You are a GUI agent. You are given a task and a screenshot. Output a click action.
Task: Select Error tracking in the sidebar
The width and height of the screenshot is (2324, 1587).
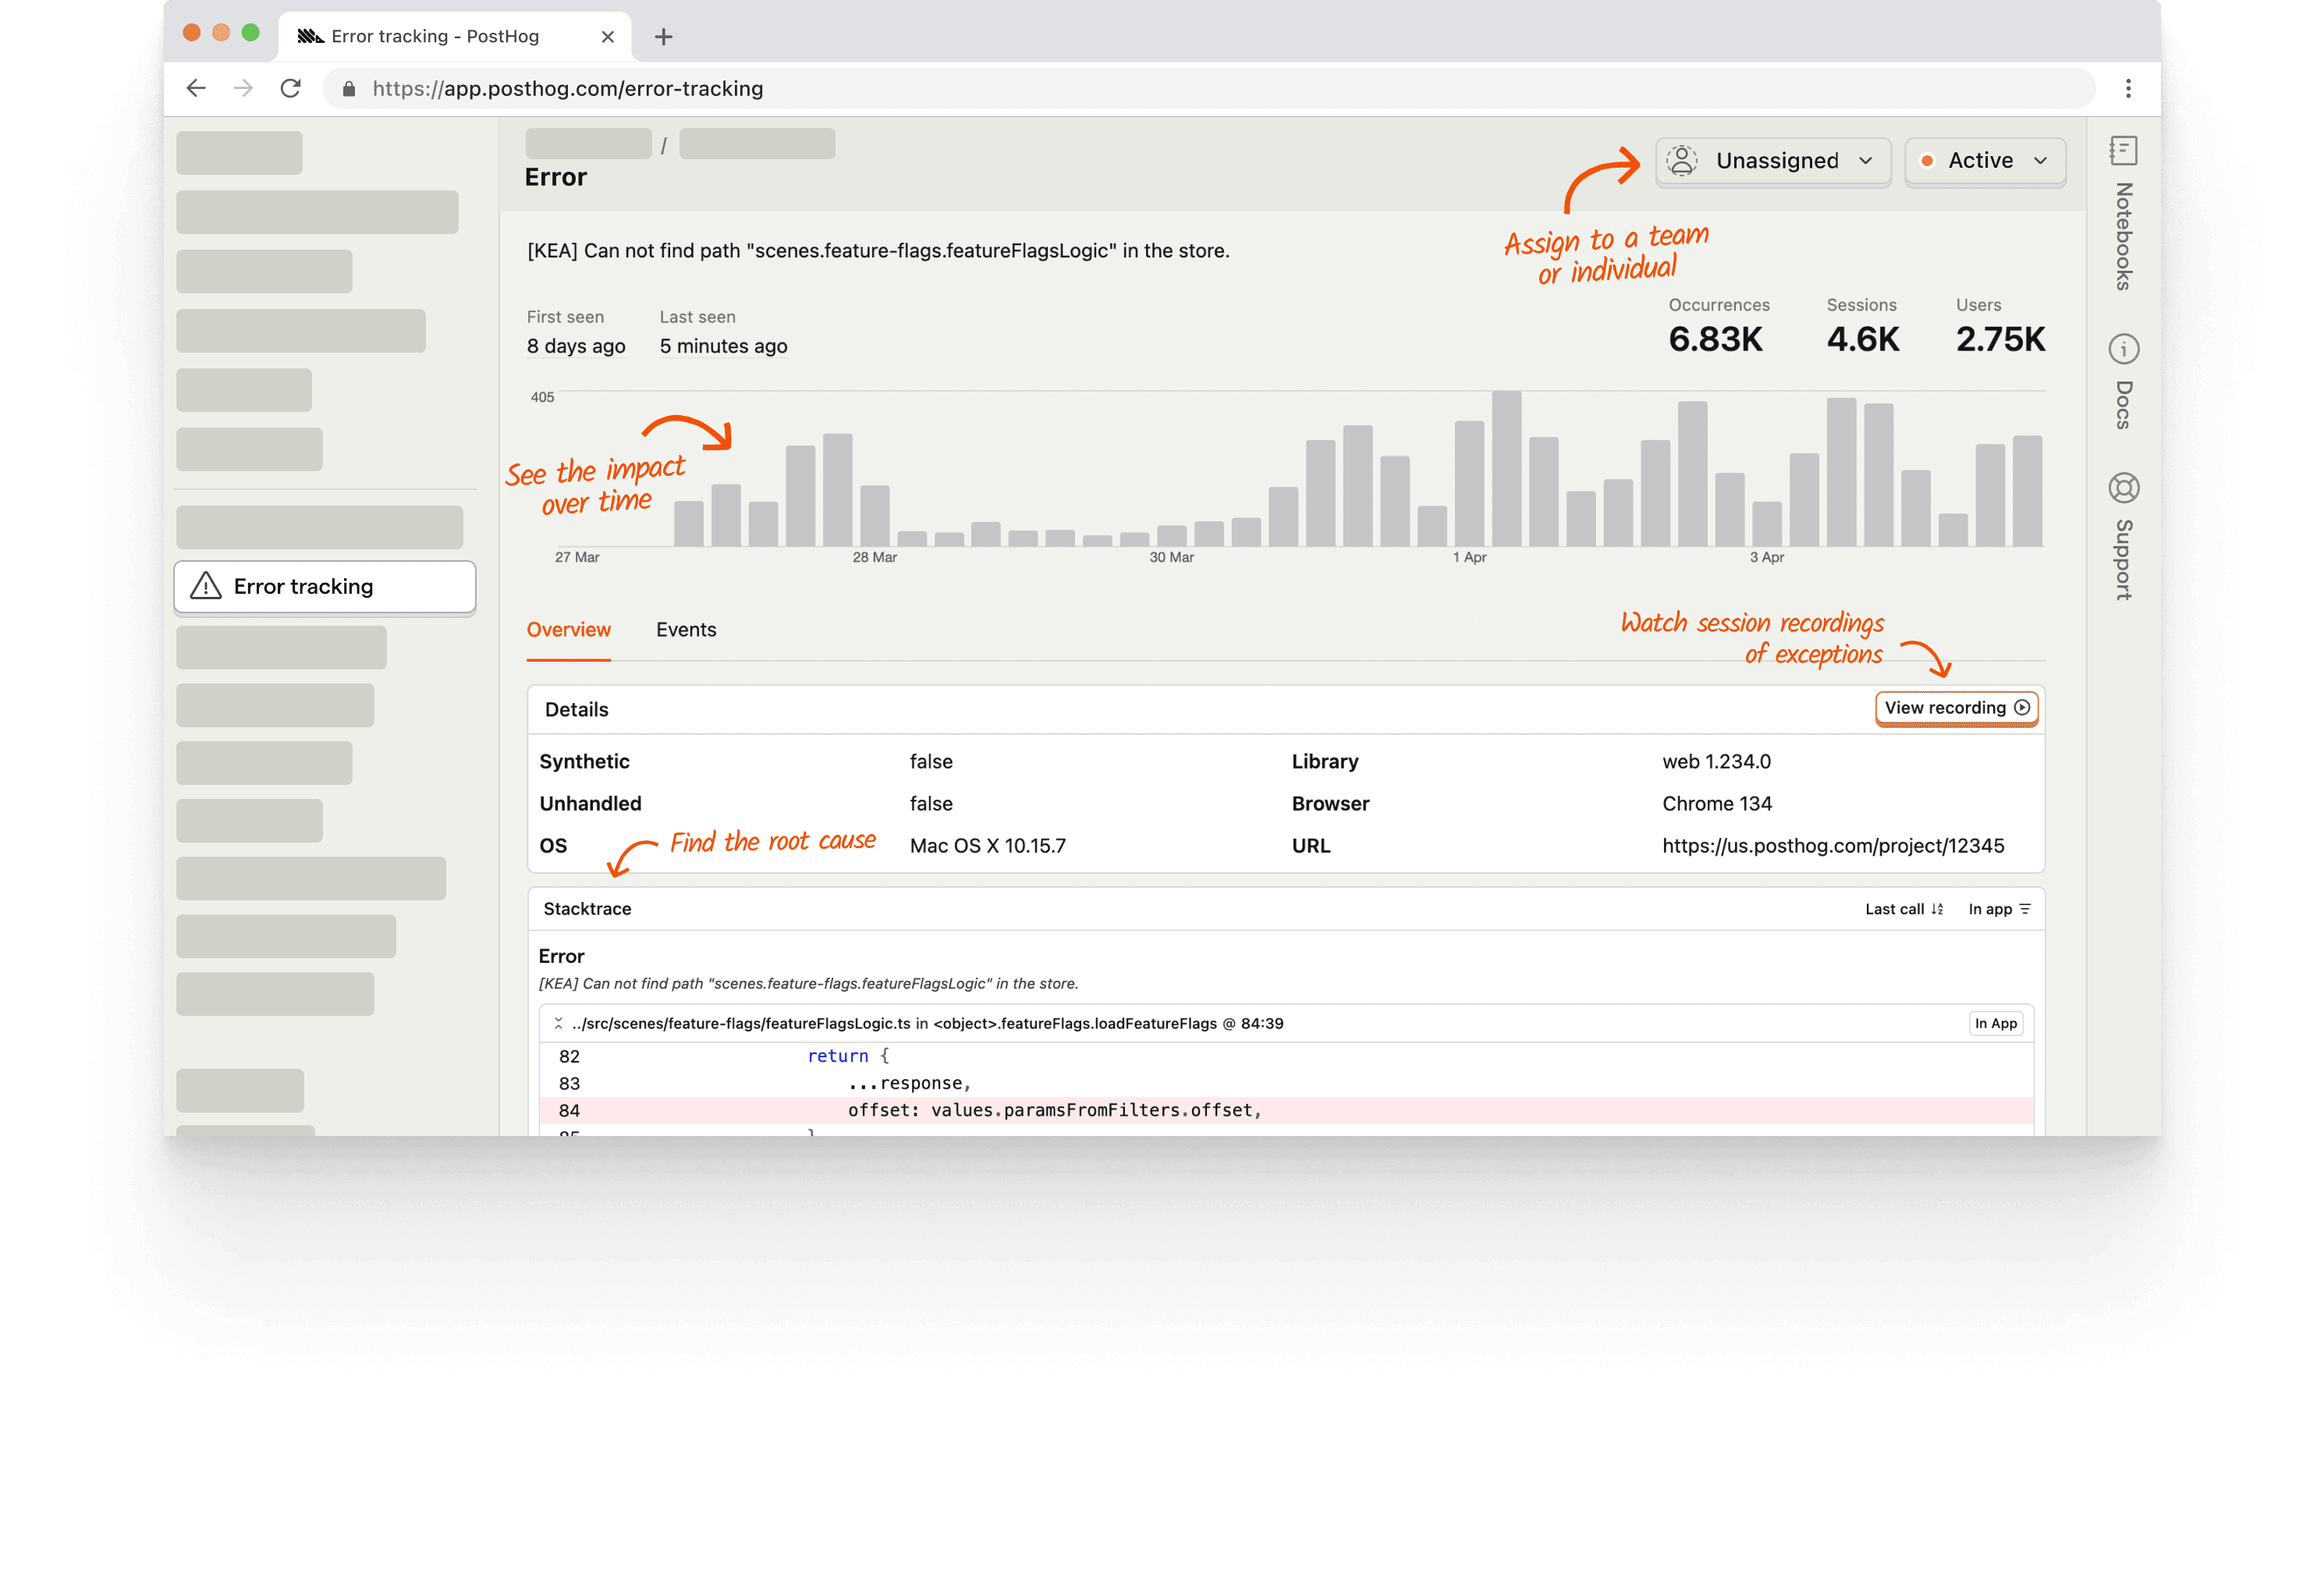(324, 587)
